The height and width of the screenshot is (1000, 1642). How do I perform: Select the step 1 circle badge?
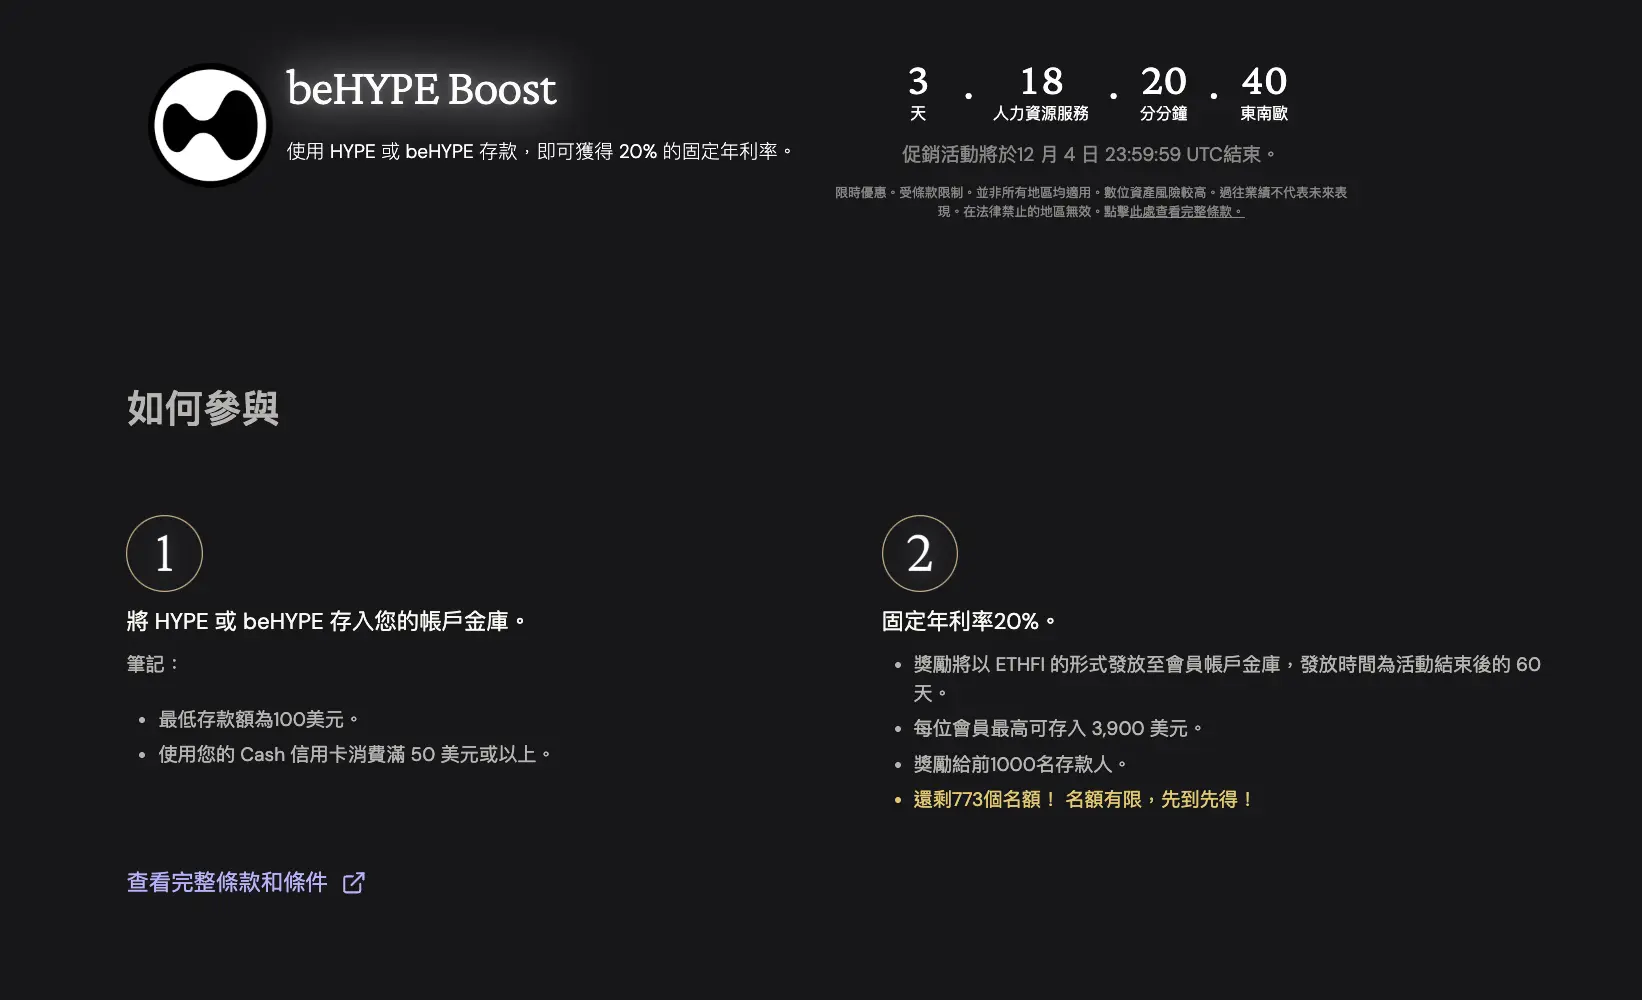click(x=163, y=553)
